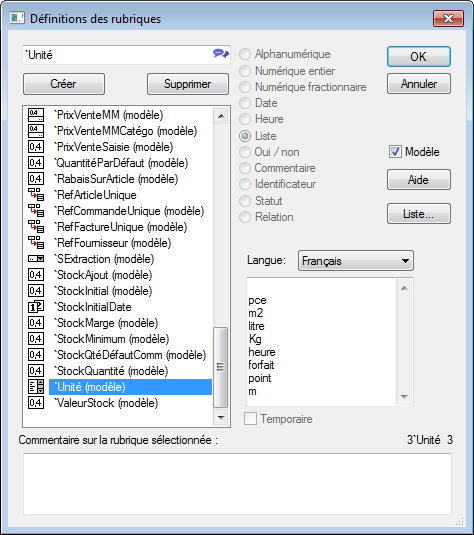Toggle the Modèle checkbox

click(x=395, y=152)
